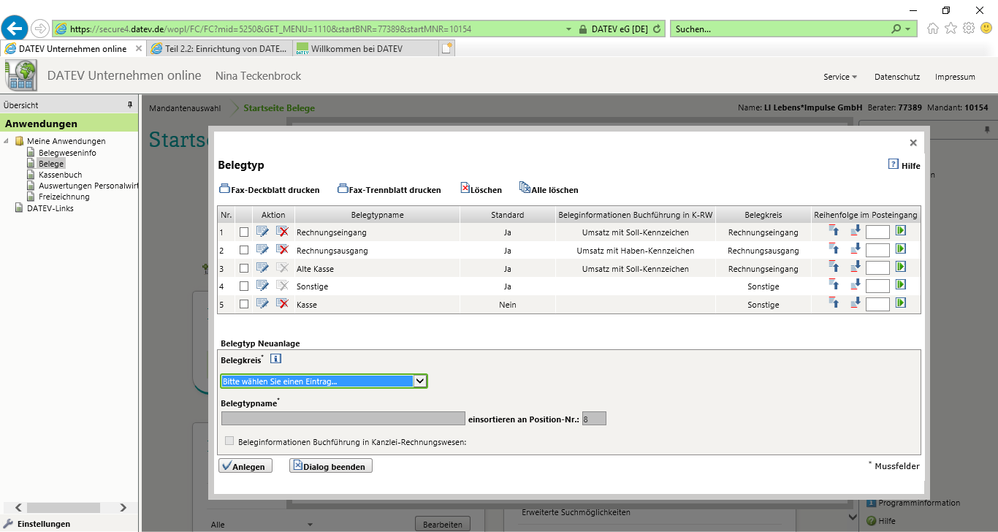The image size is (998, 532).
Task: Edit the Sonstige document type
Action: point(262,286)
